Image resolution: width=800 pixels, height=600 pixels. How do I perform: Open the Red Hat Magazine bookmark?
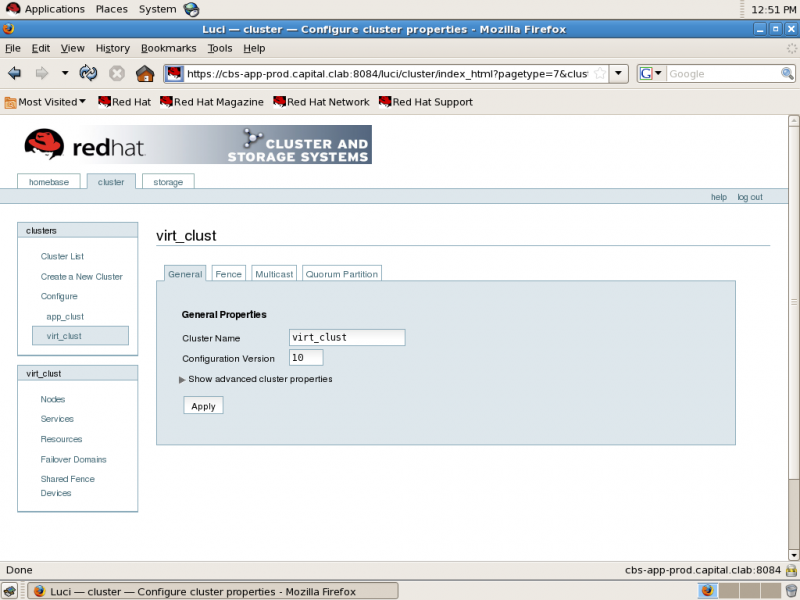[x=212, y=102]
